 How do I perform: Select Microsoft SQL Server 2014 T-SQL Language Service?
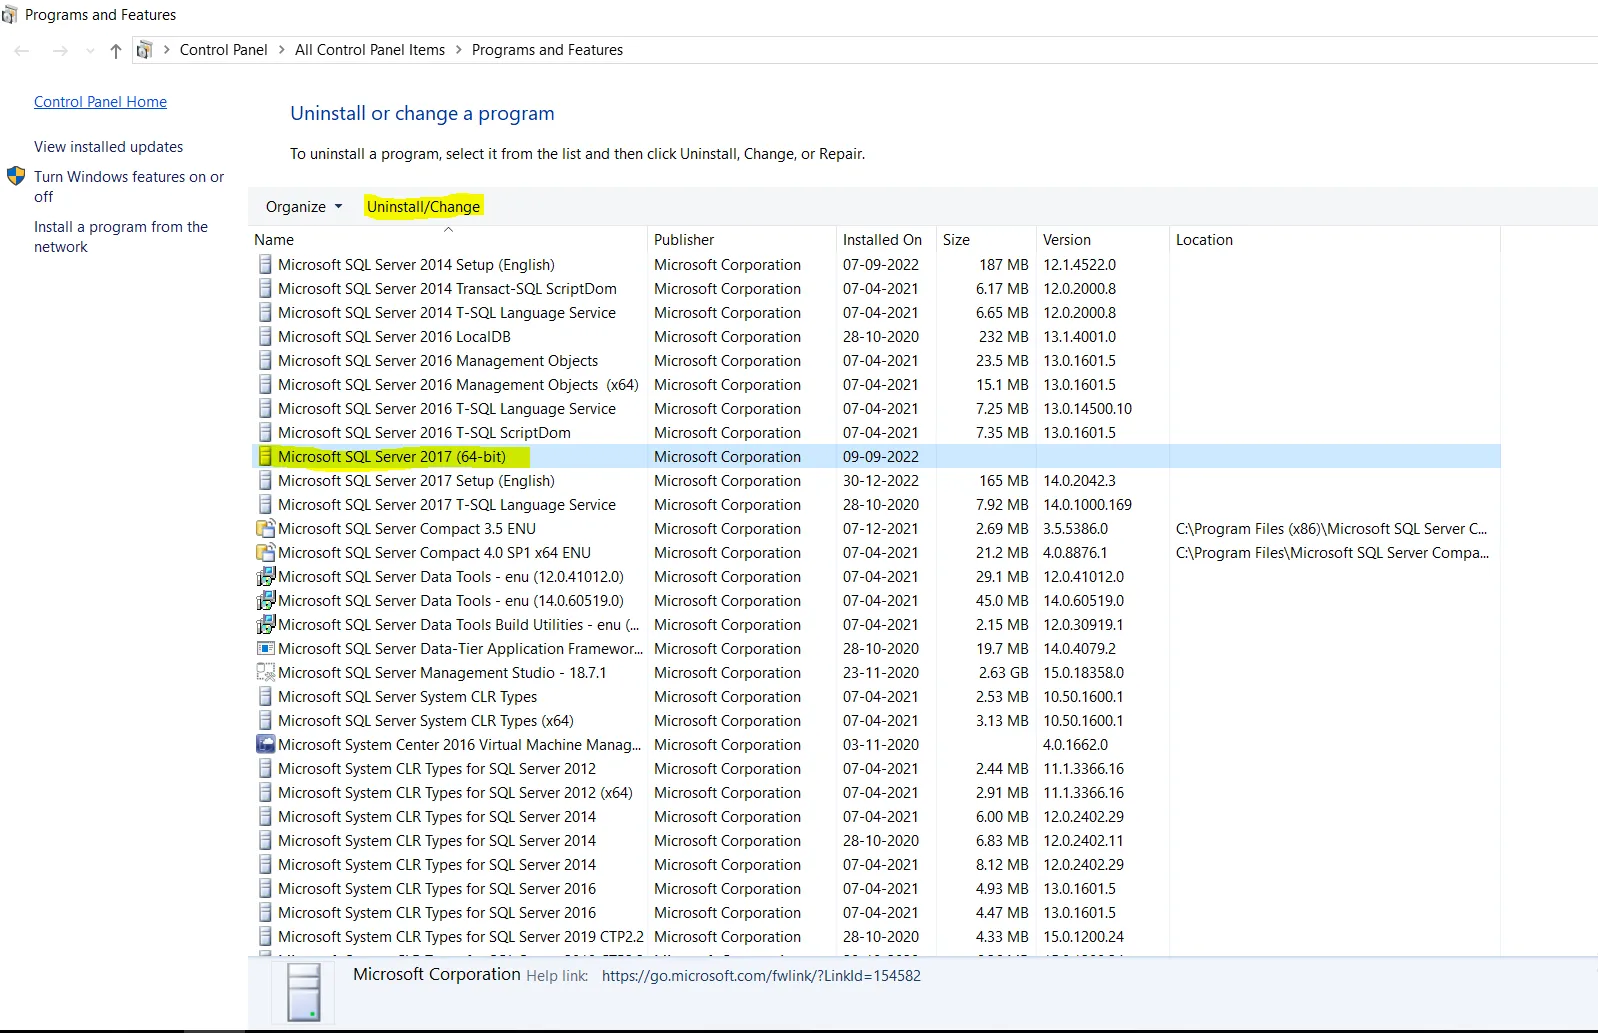pyautogui.click(x=875, y=313)
